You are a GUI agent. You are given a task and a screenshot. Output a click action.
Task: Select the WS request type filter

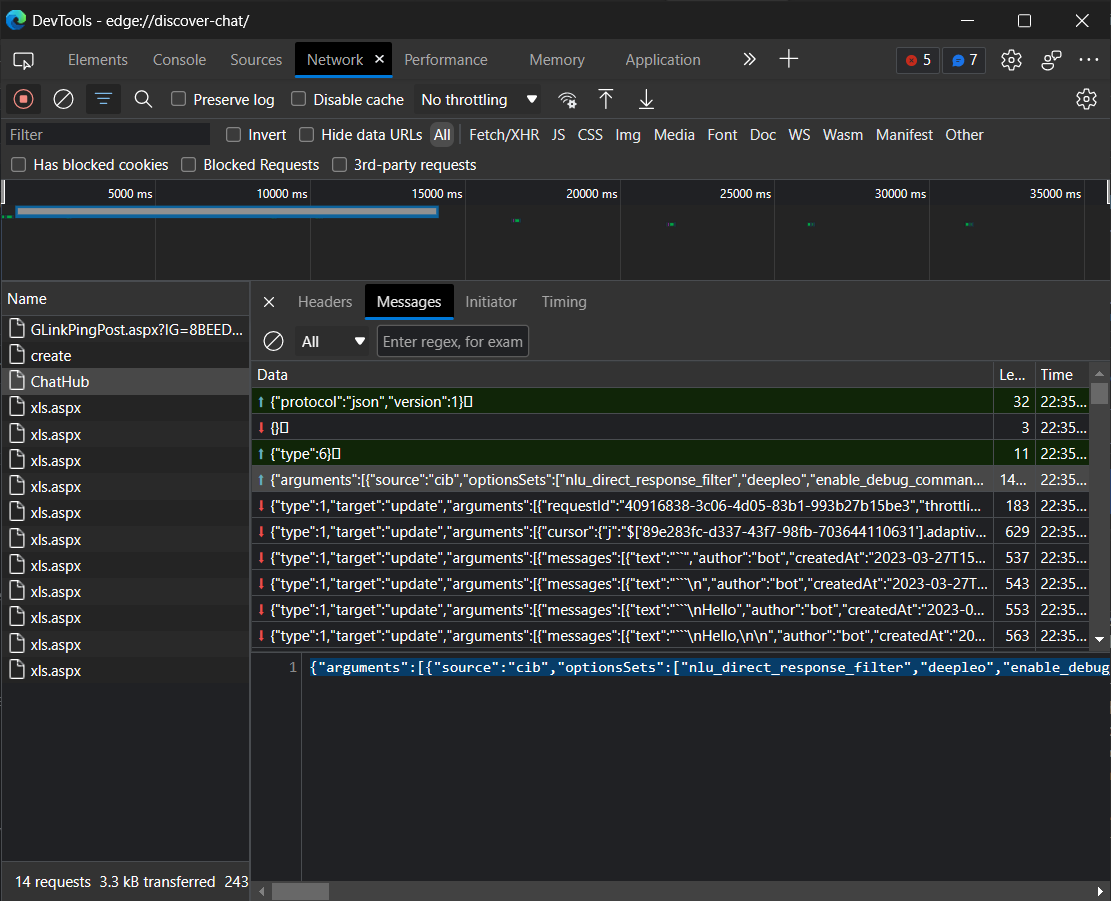click(799, 134)
